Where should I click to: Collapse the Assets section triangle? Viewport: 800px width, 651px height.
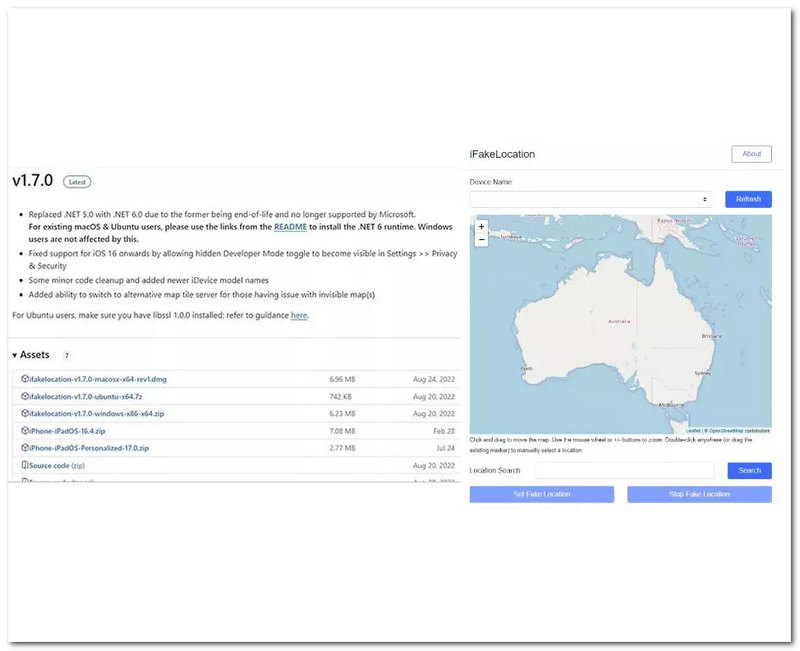click(15, 356)
